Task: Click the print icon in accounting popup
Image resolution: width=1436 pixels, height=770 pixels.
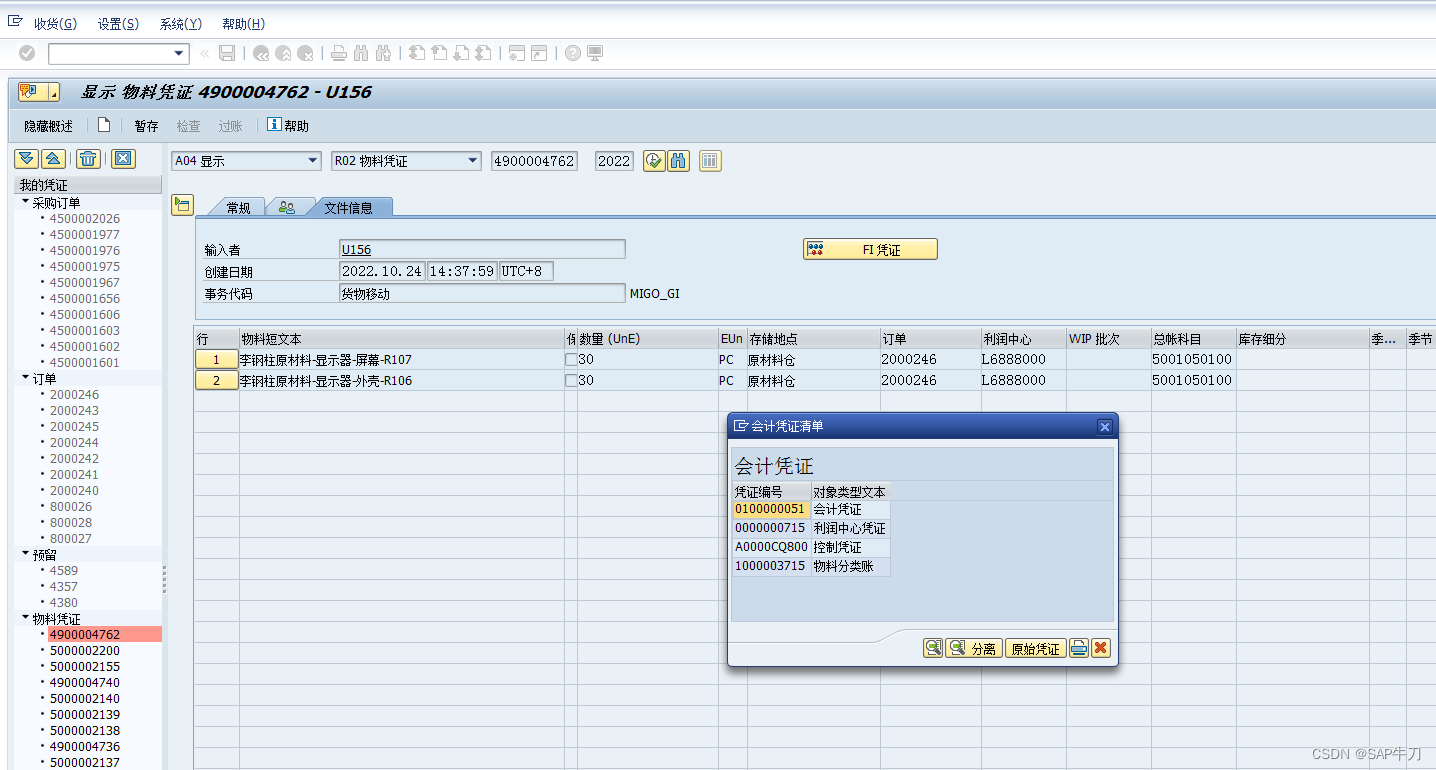Action: (1079, 648)
